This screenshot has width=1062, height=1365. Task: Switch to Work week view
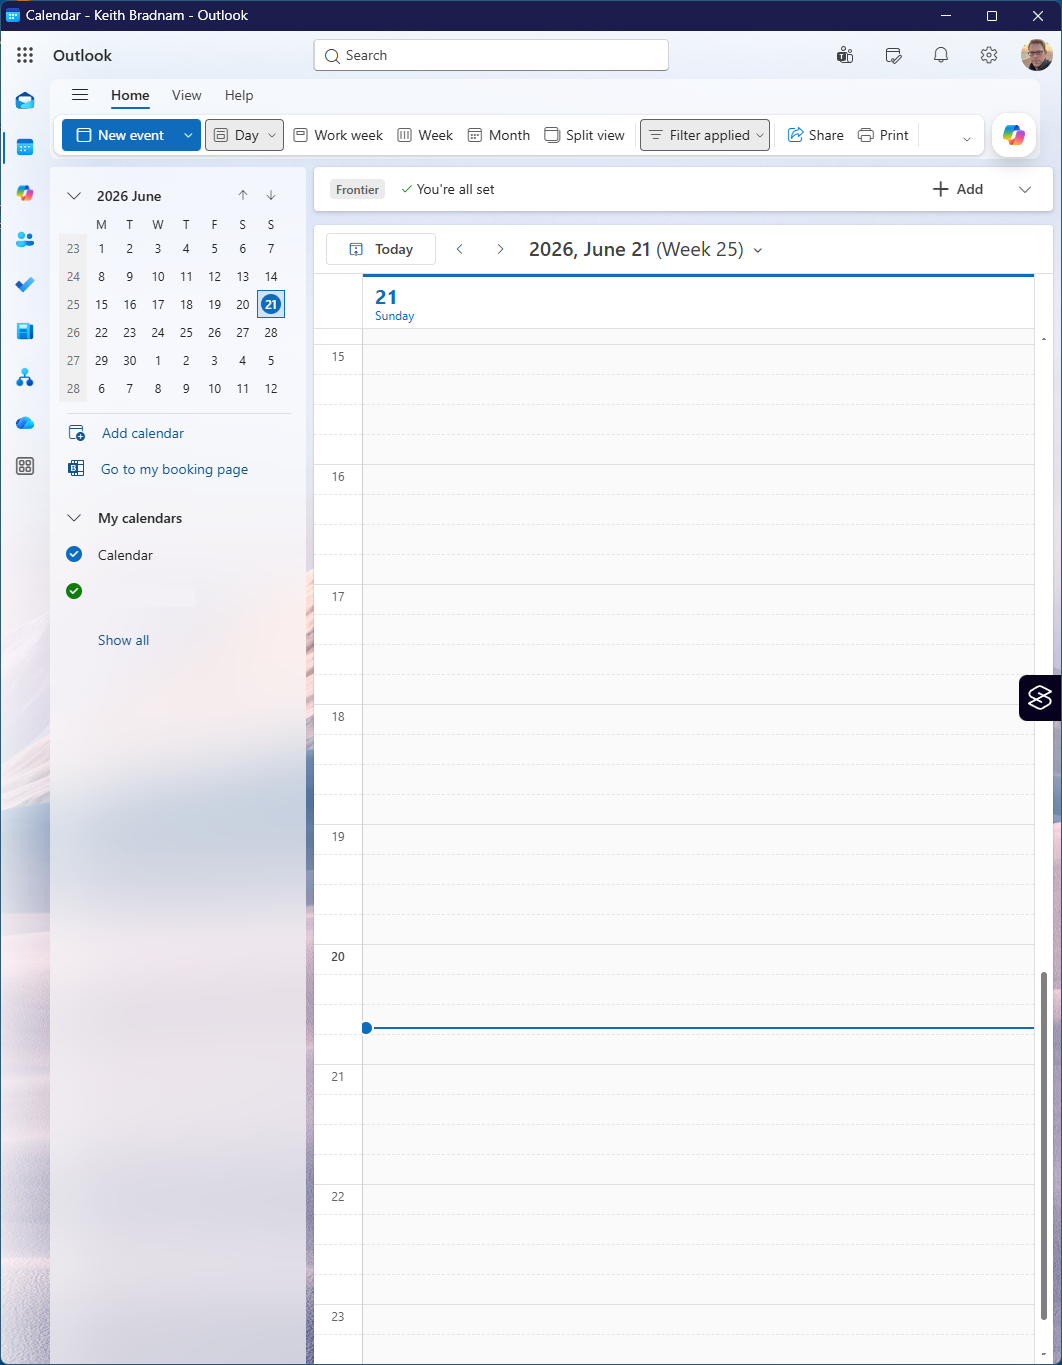[x=338, y=135]
